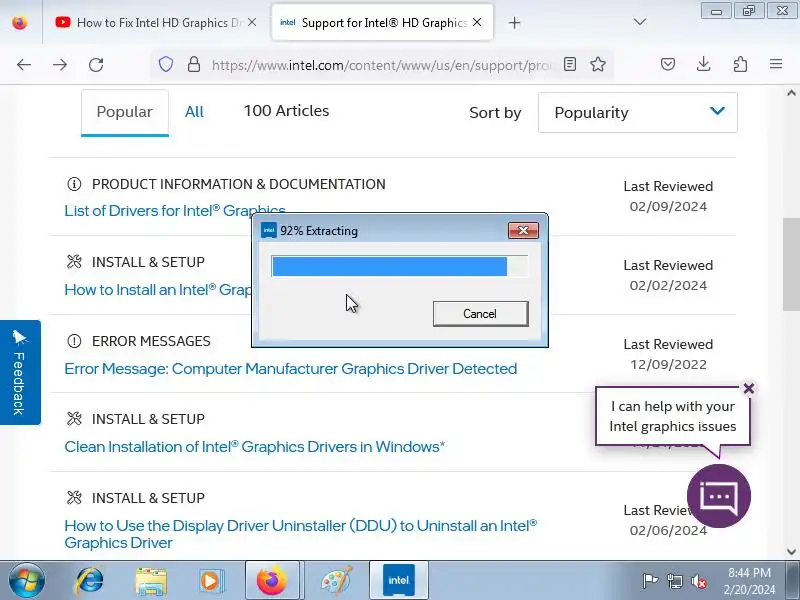This screenshot has height=600, width=800.
Task: Reload the current page
Action: click(96, 64)
